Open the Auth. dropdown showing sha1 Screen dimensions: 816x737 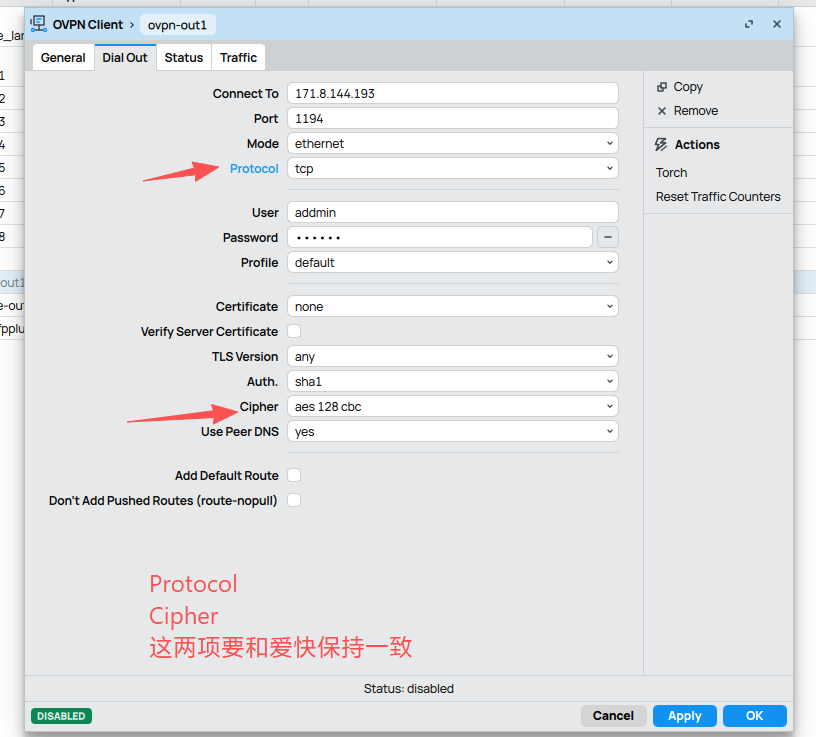click(x=452, y=382)
